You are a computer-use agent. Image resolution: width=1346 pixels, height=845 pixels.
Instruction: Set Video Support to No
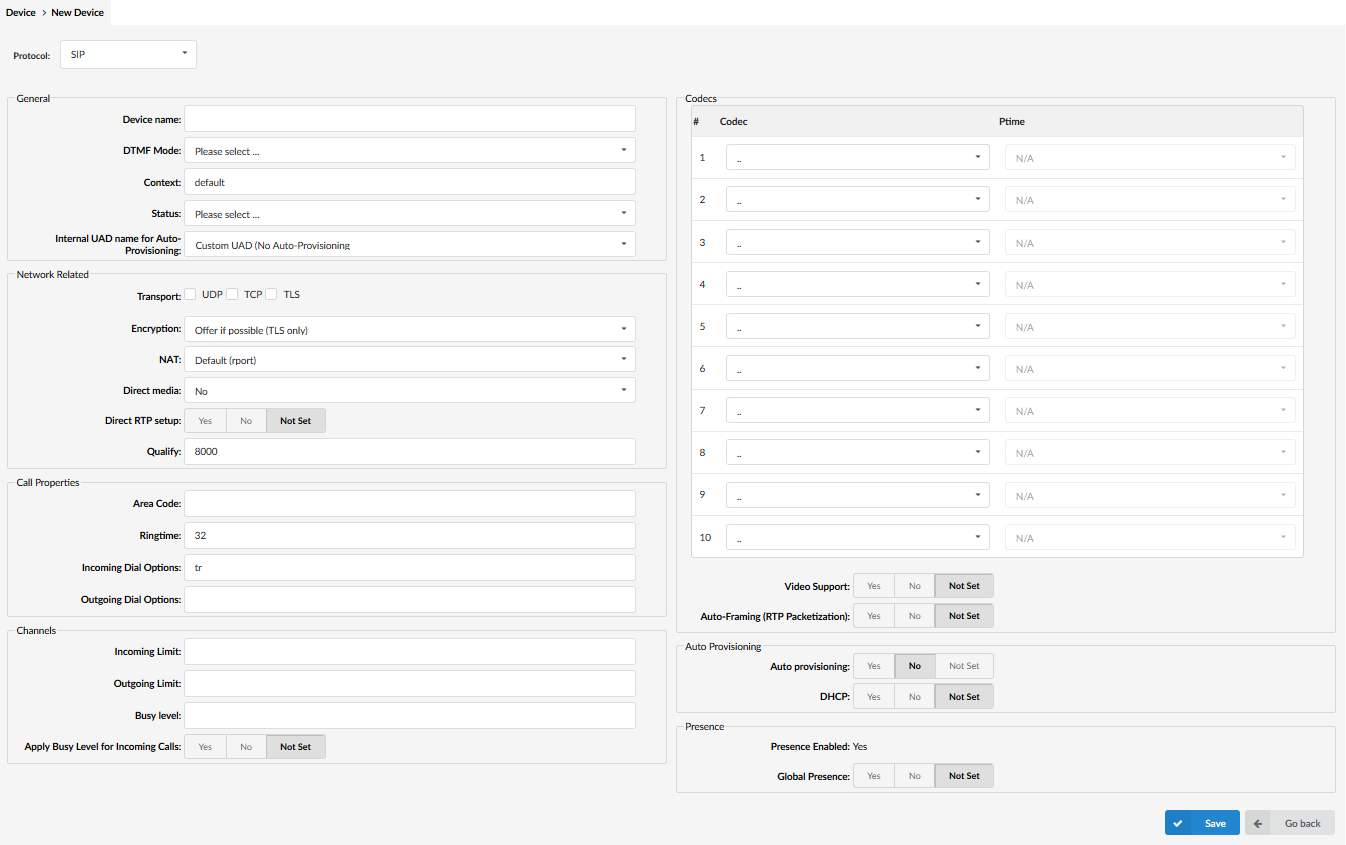click(x=914, y=586)
